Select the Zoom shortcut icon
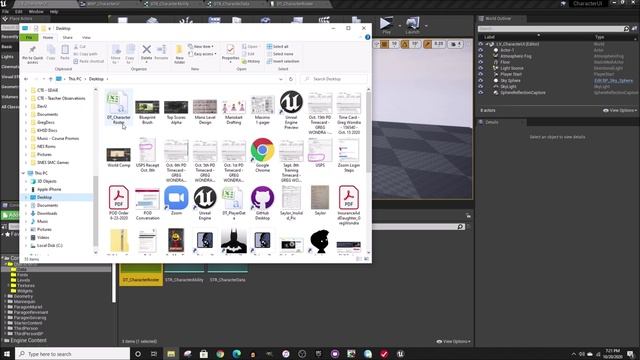The width and height of the screenshot is (640, 360). coord(176,200)
